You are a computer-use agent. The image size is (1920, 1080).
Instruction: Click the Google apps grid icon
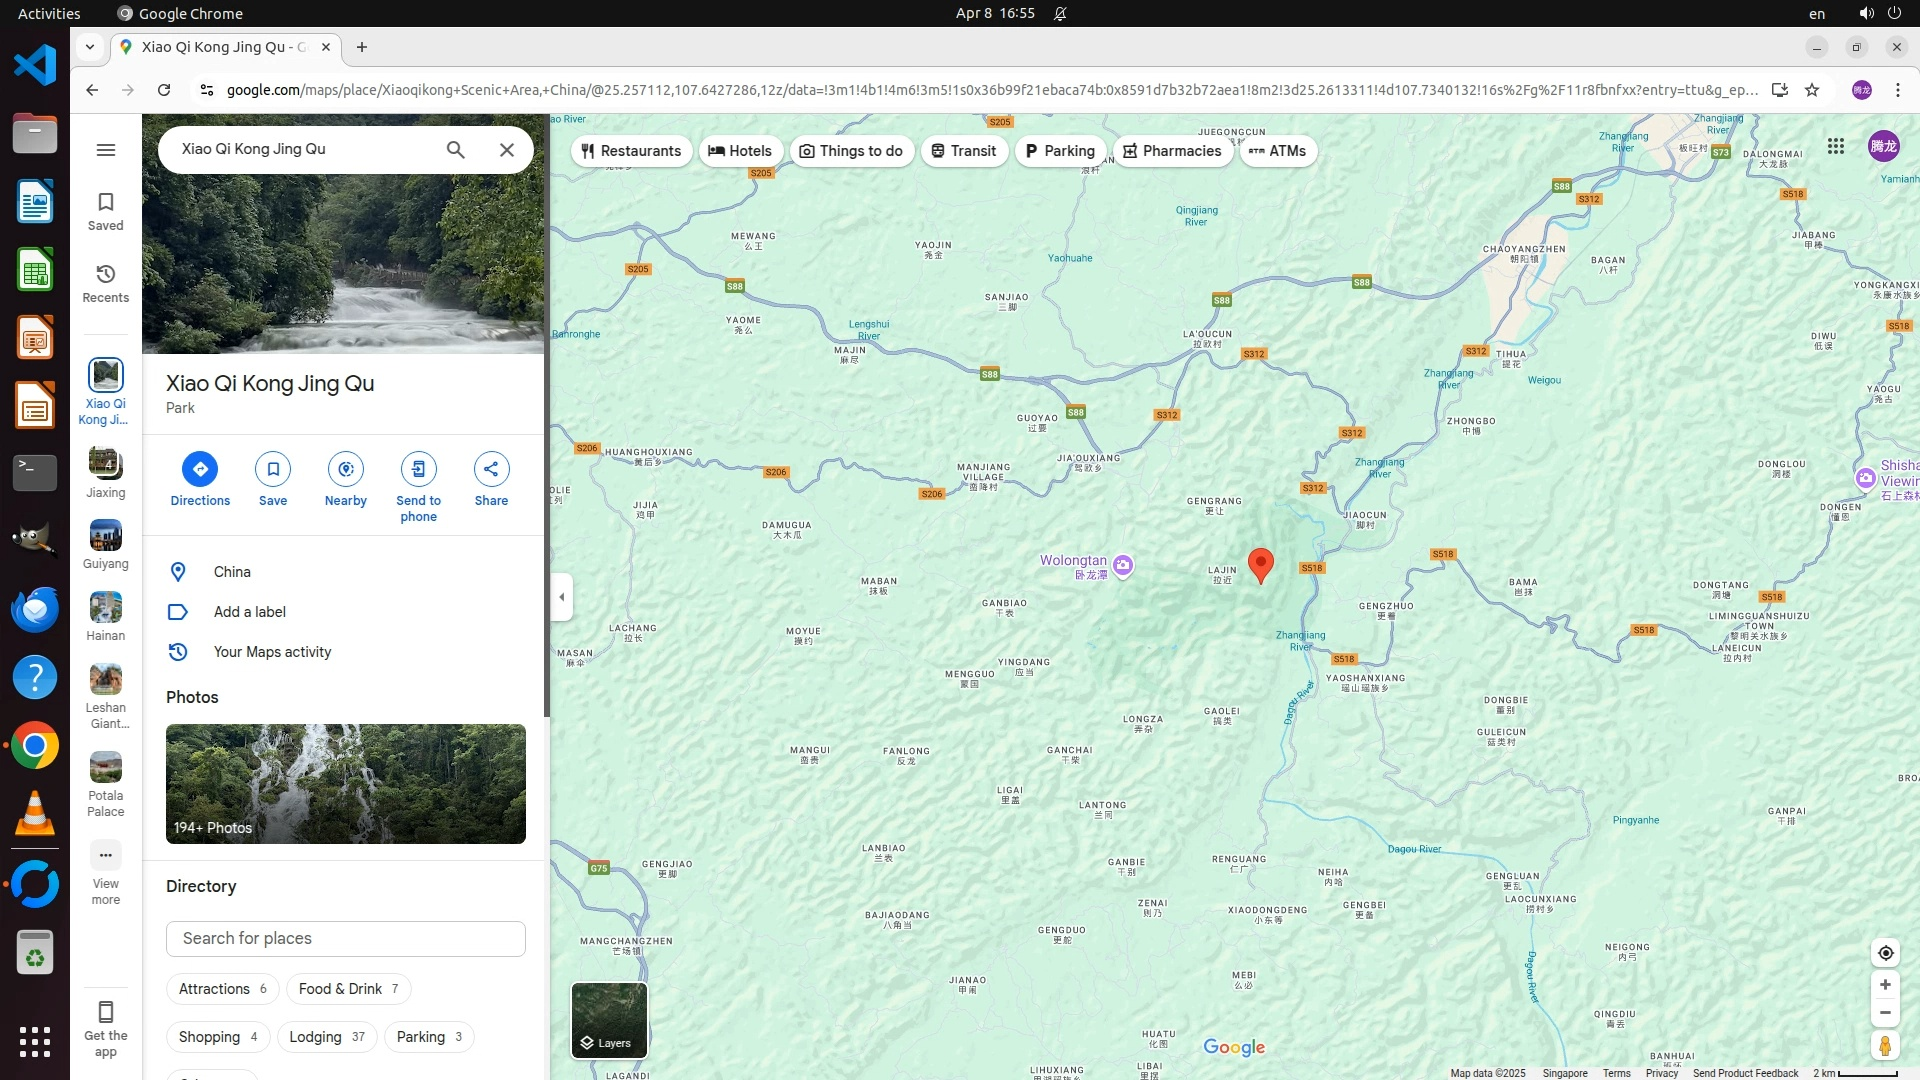click(1836, 147)
